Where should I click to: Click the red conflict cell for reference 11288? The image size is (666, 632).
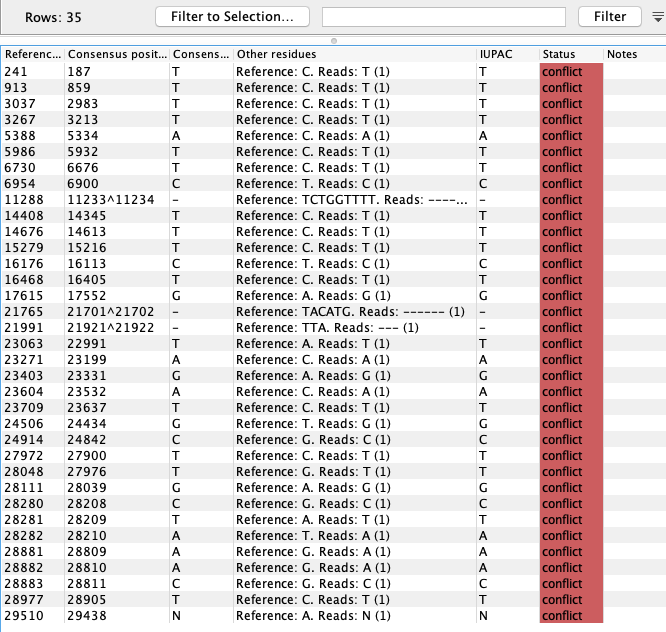(570, 200)
